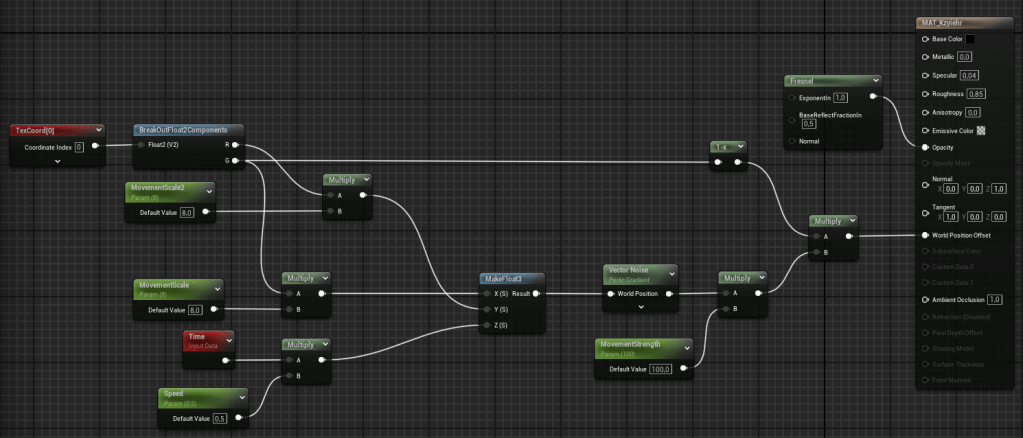Click the Roughness value field 0.85

click(976, 94)
